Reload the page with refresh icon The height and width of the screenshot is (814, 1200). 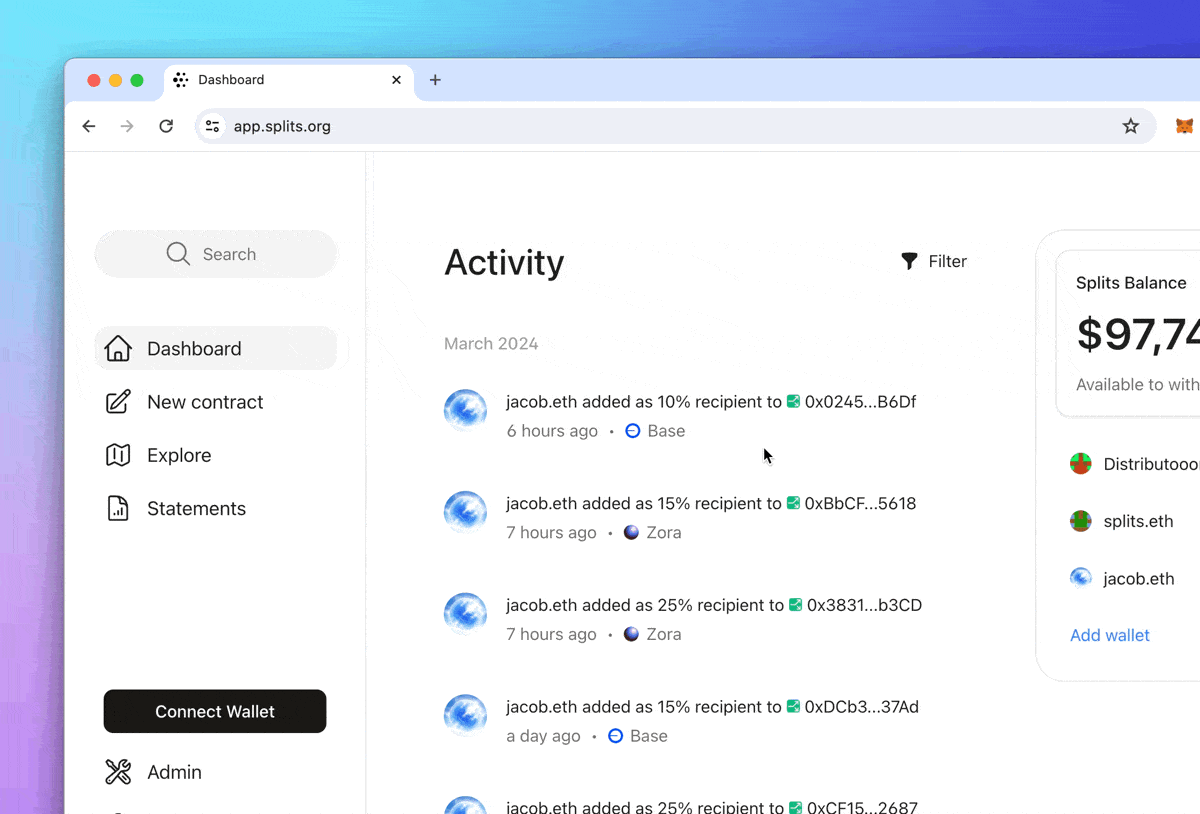coord(166,126)
